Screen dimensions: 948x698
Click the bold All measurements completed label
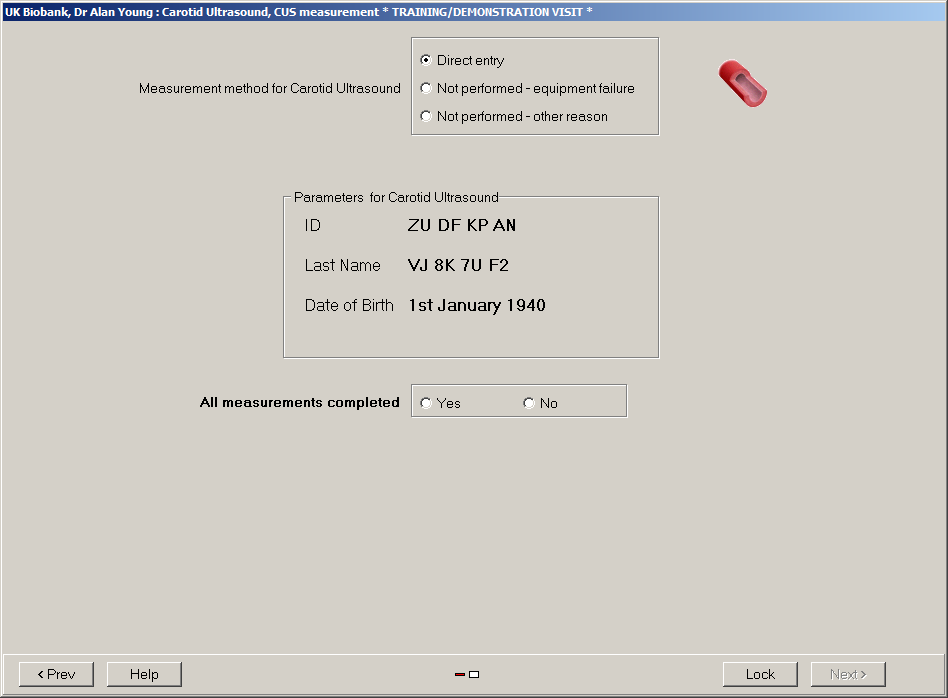[300, 403]
